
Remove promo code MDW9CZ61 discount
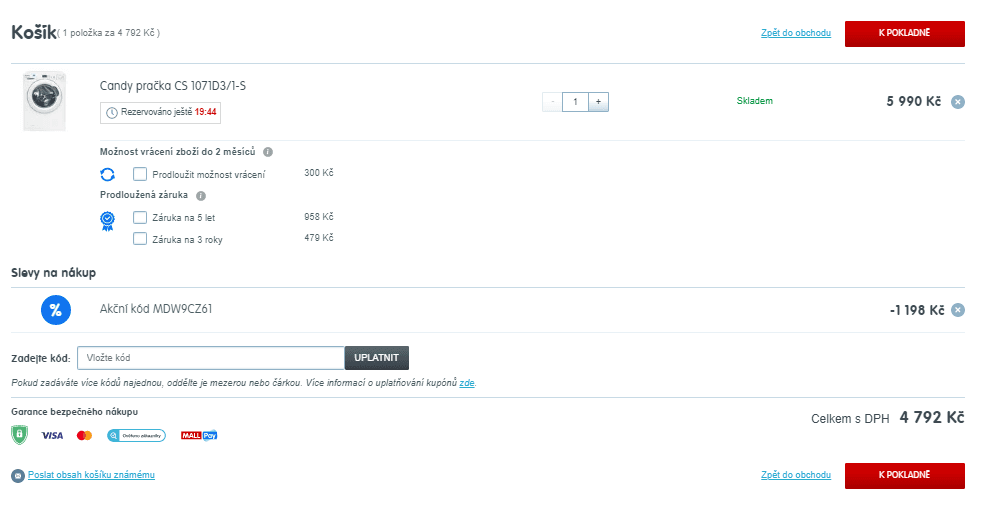pyautogui.click(x=958, y=310)
